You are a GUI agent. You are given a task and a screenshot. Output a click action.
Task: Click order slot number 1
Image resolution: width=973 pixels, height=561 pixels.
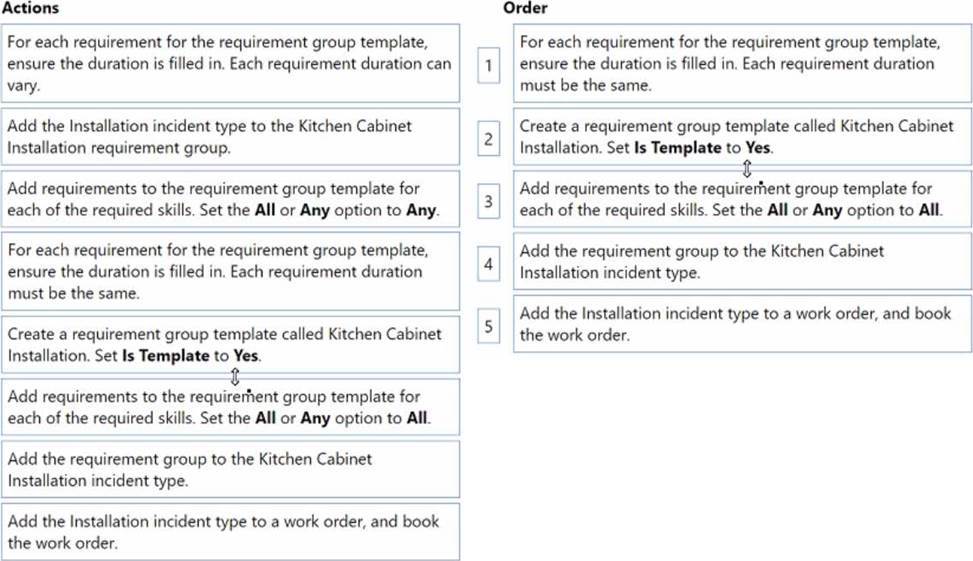489,65
